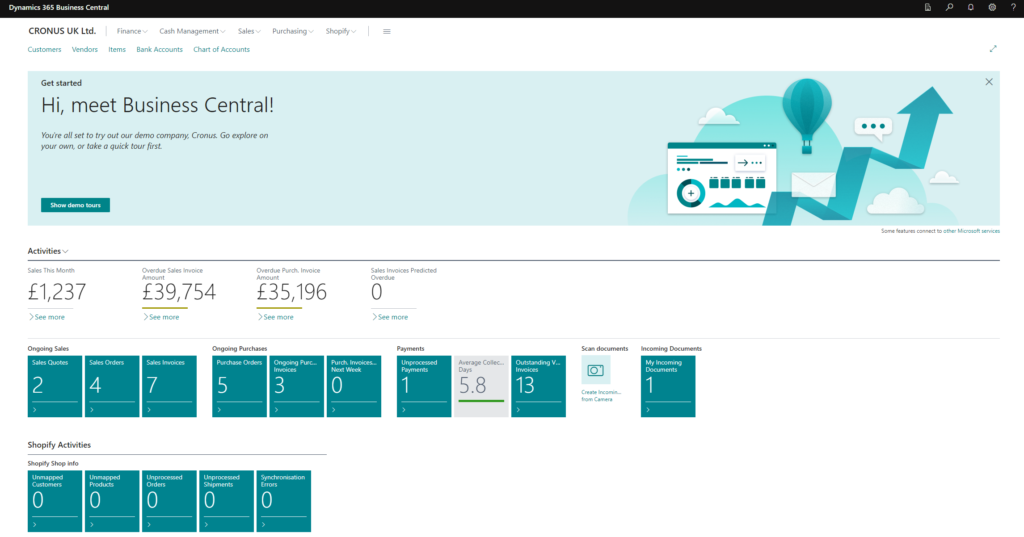
Task: Open the Sales Quotes tile
Action: pyautogui.click(x=55, y=386)
